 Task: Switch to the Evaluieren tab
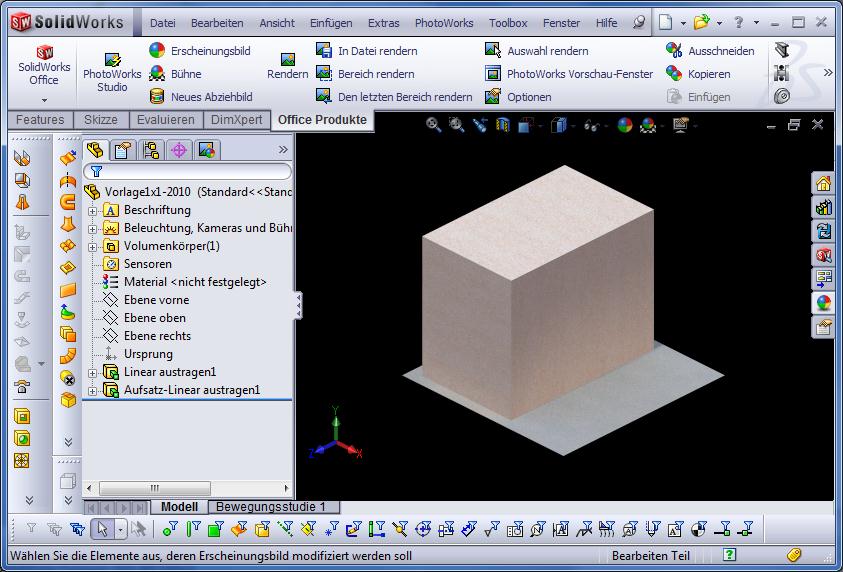[166, 120]
